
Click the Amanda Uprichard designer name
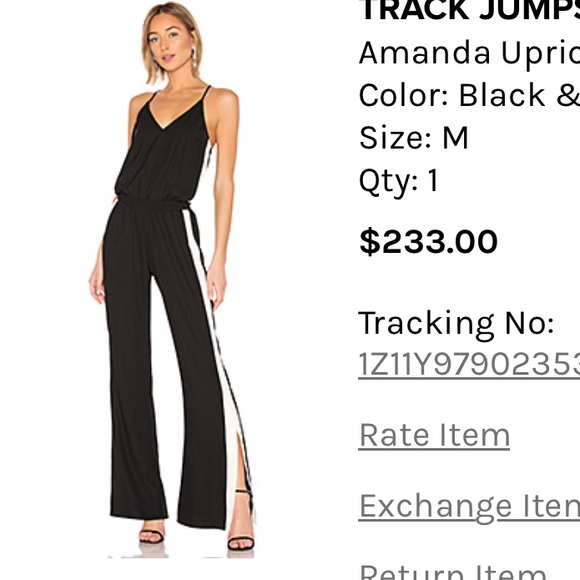click(x=470, y=54)
